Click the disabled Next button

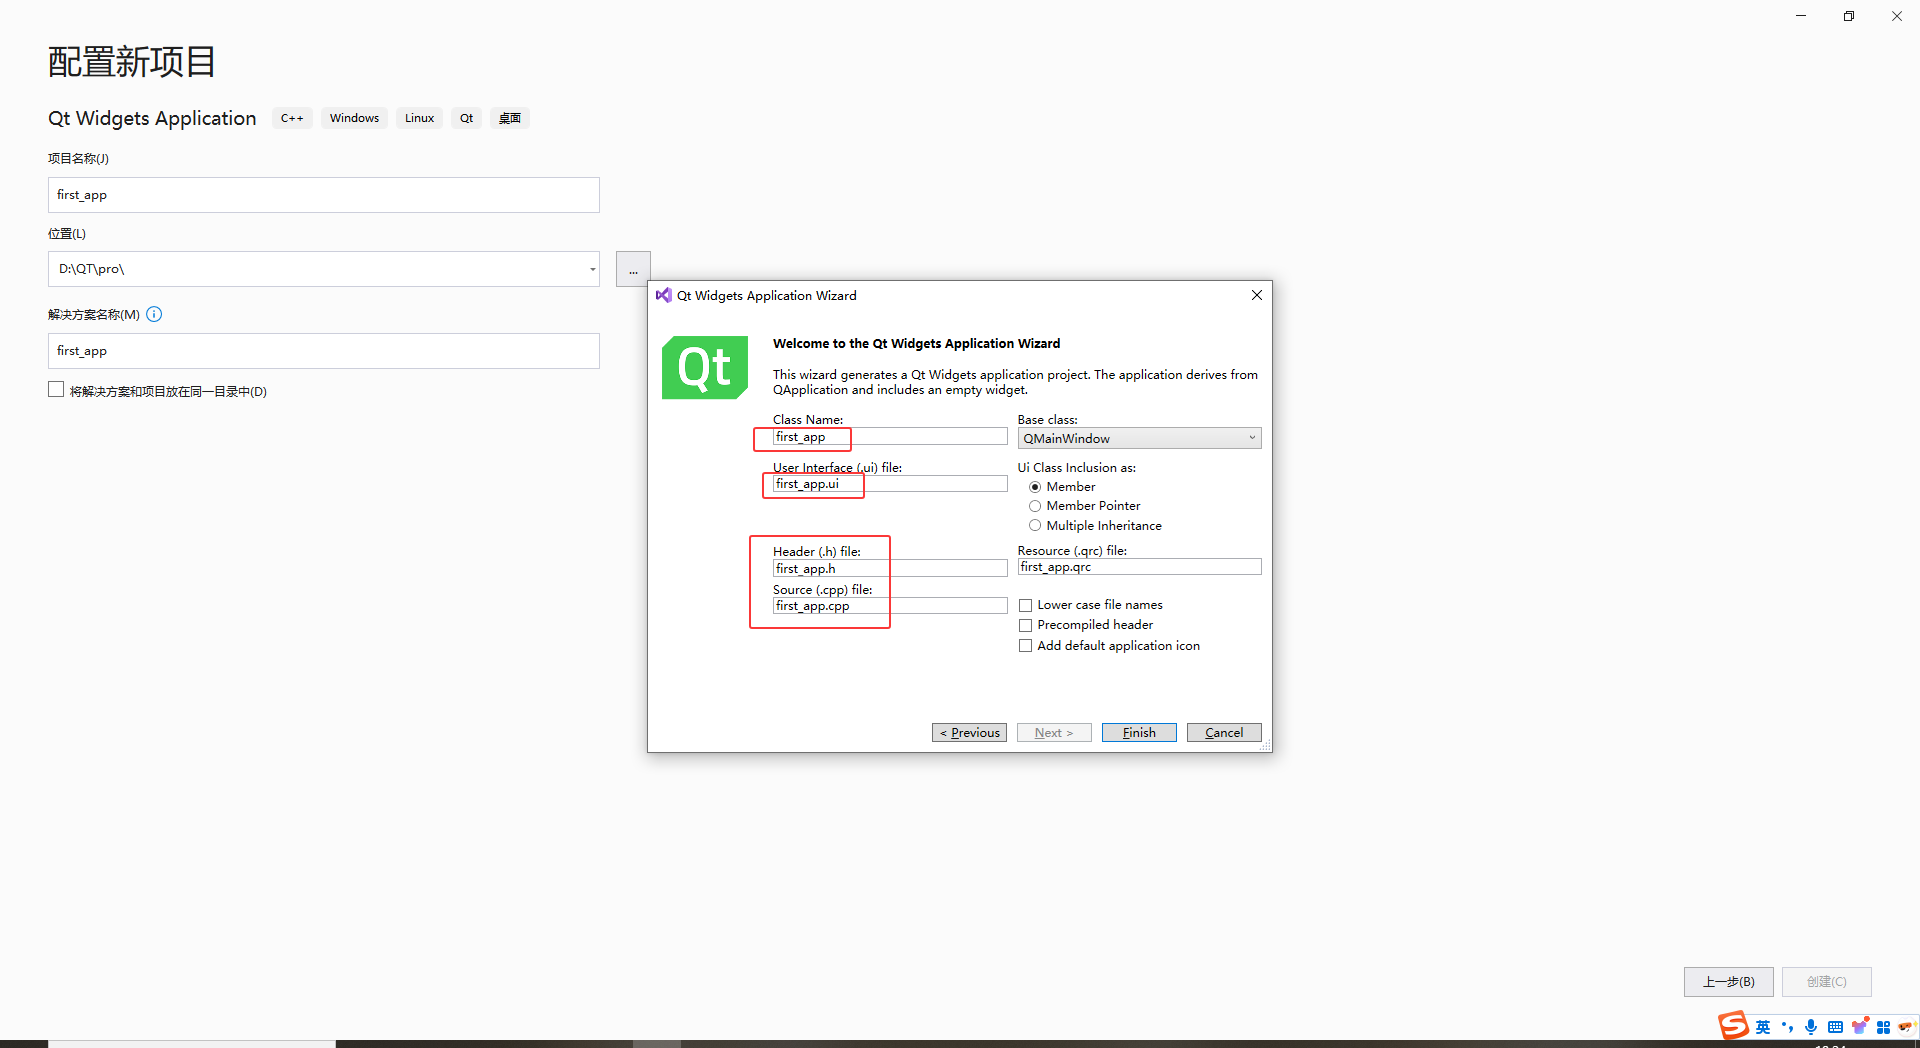point(1054,733)
